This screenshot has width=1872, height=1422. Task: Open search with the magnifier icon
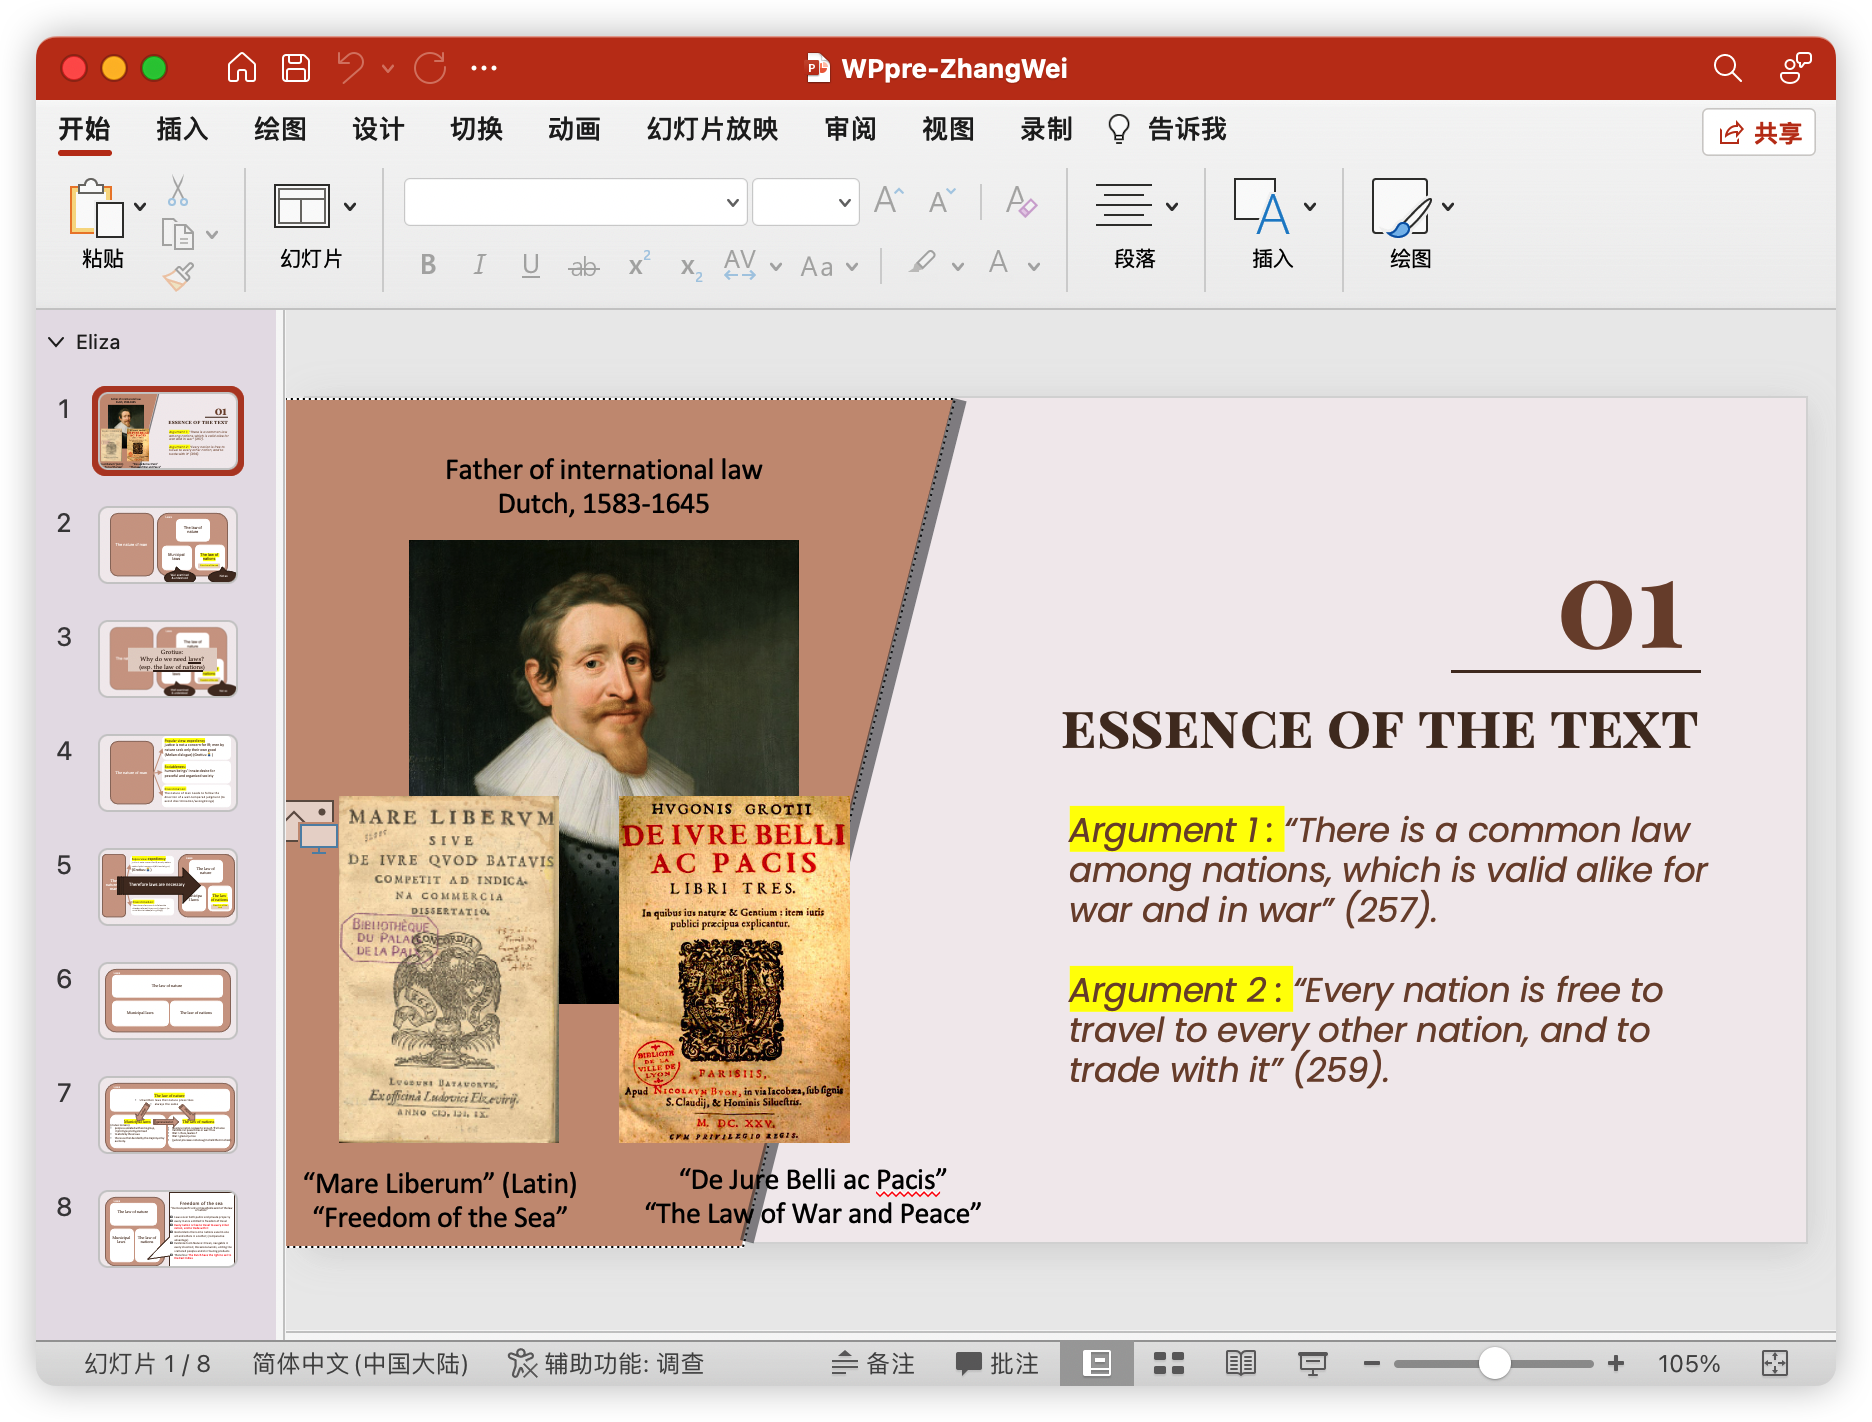pyautogui.click(x=1727, y=68)
